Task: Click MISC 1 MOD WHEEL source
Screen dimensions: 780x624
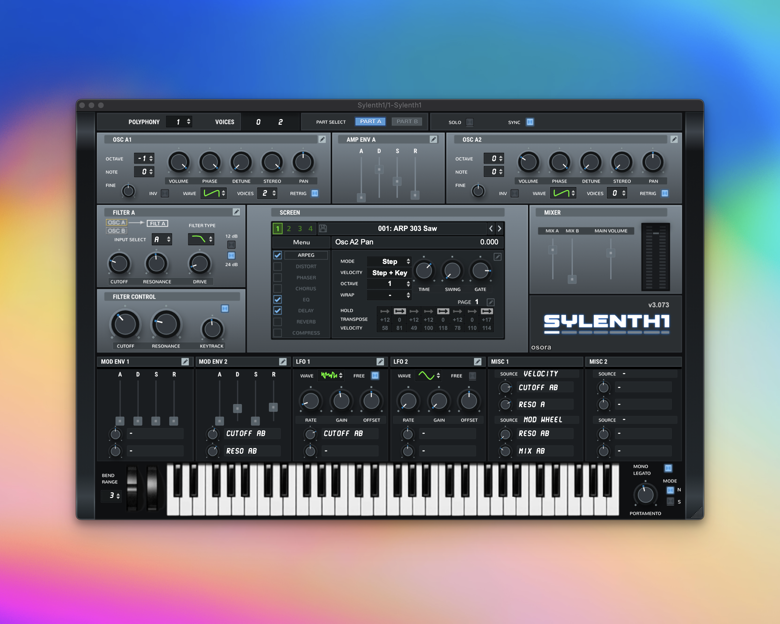Action: (543, 420)
